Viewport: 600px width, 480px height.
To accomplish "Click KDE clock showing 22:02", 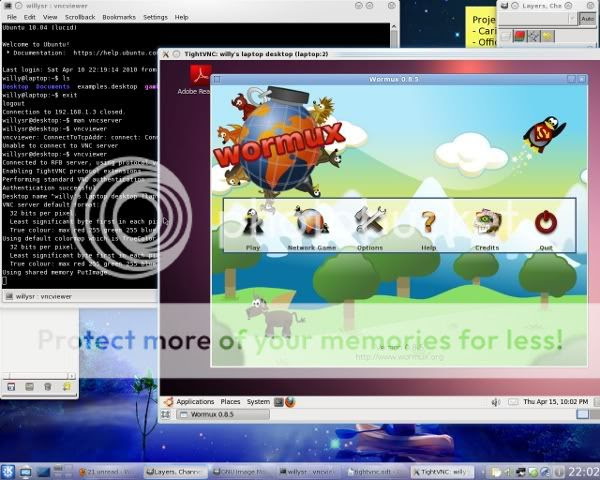I will pos(583,472).
